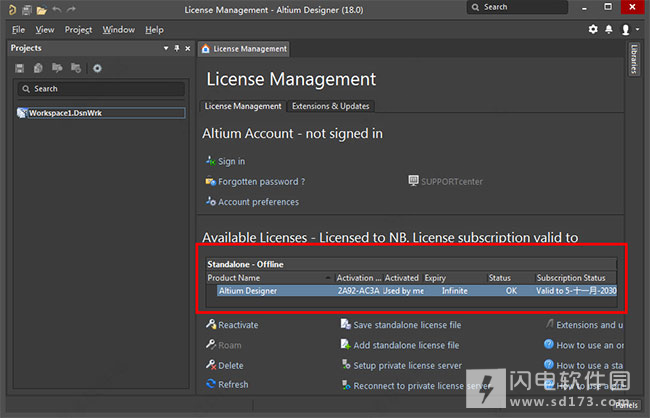Viewport: 650px width, 418px height.
Task: Click the Altium logo icon in title bar
Action: pos(12,9)
